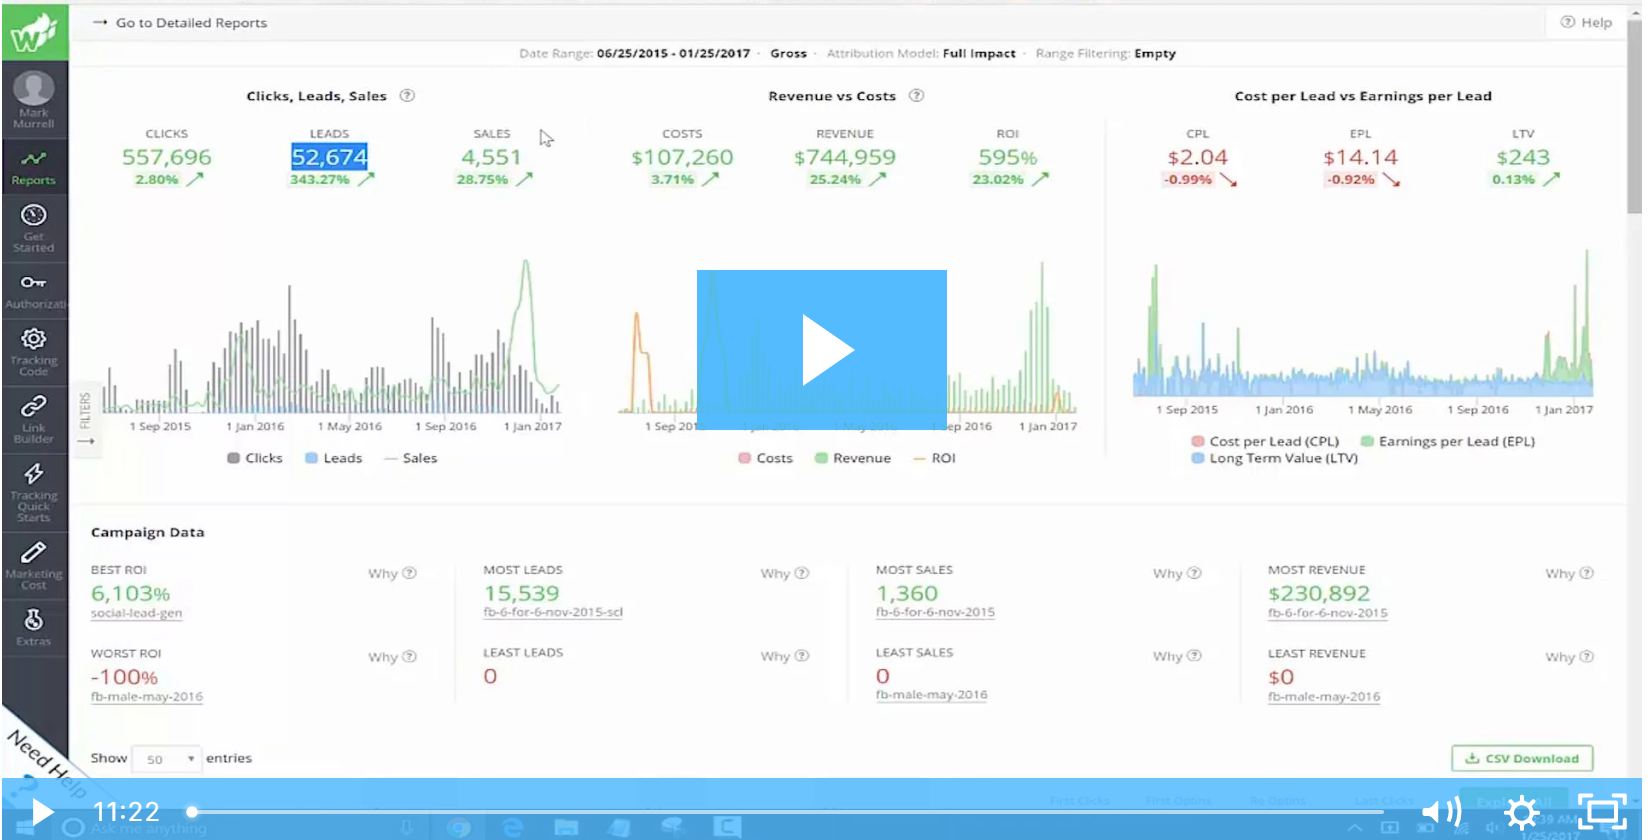Screen dimensions: 1651x840
Task: Click the green Wicked Reports logo
Action: (x=34, y=32)
